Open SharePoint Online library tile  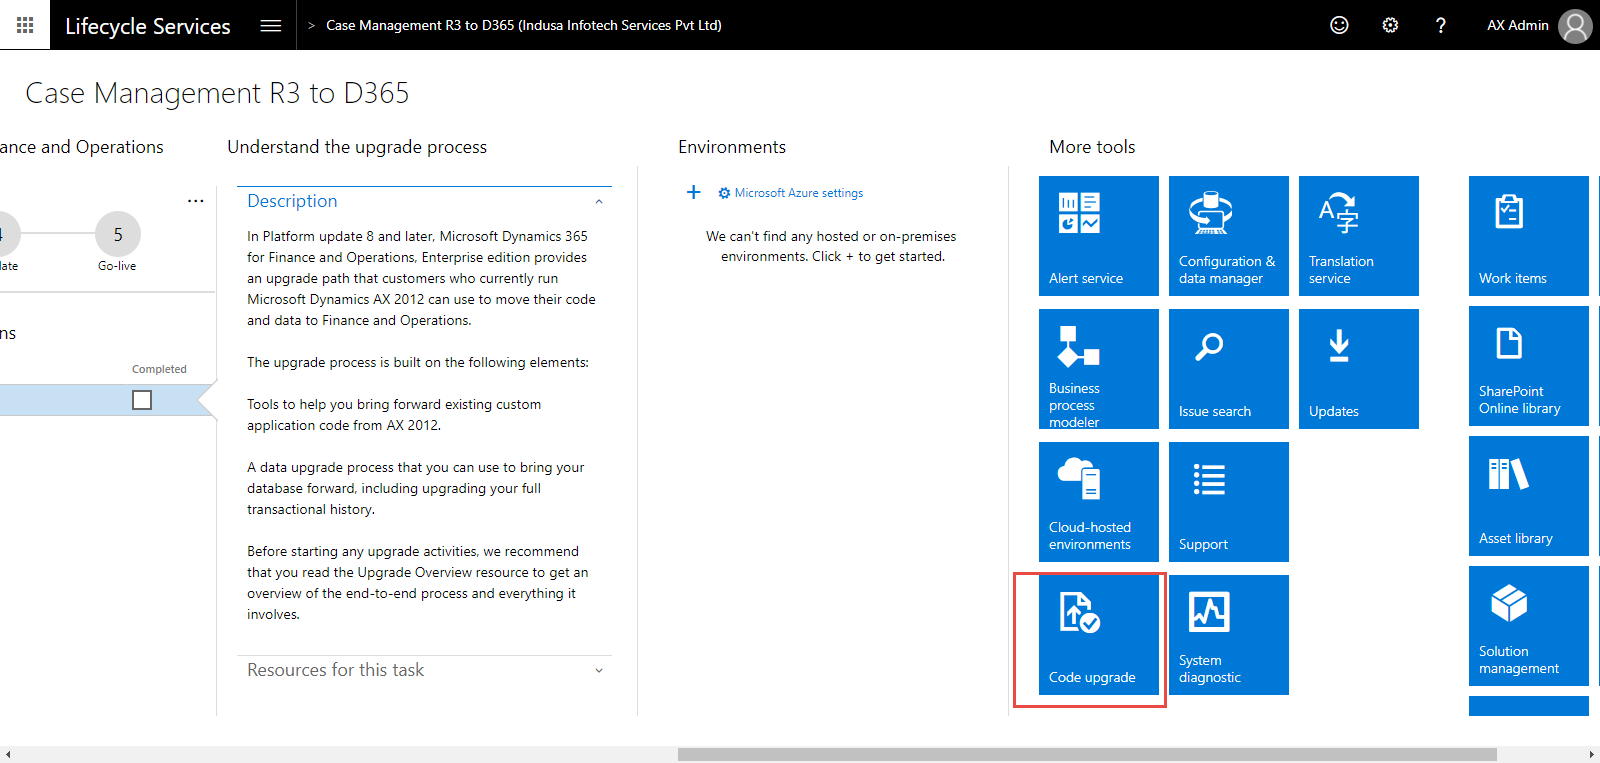coord(1529,366)
